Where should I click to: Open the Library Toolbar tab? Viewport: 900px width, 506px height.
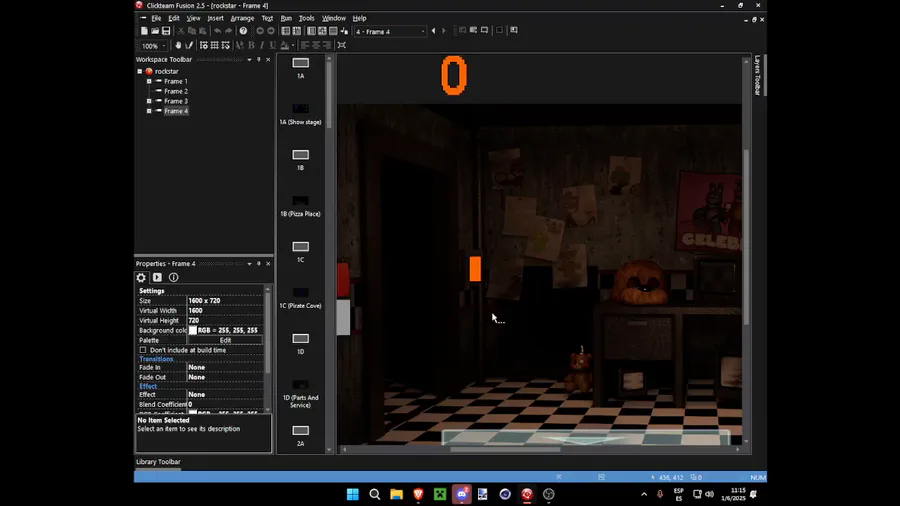[158, 462]
